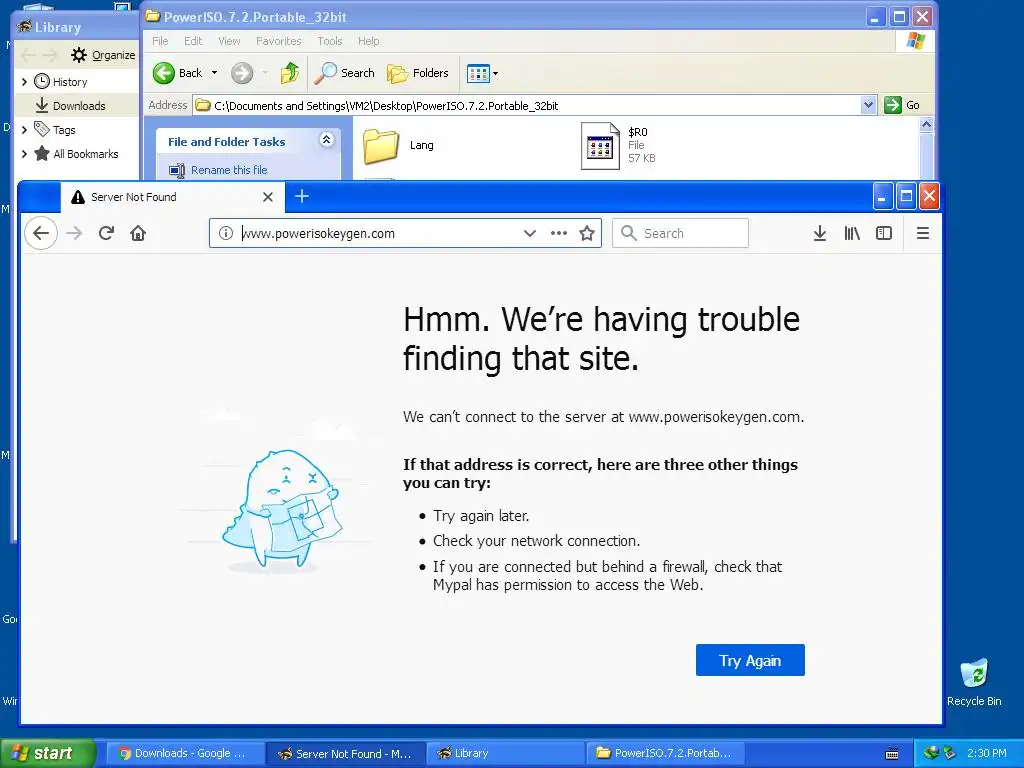
Task: Open Explorer Help menu
Action: pyautogui.click(x=368, y=41)
